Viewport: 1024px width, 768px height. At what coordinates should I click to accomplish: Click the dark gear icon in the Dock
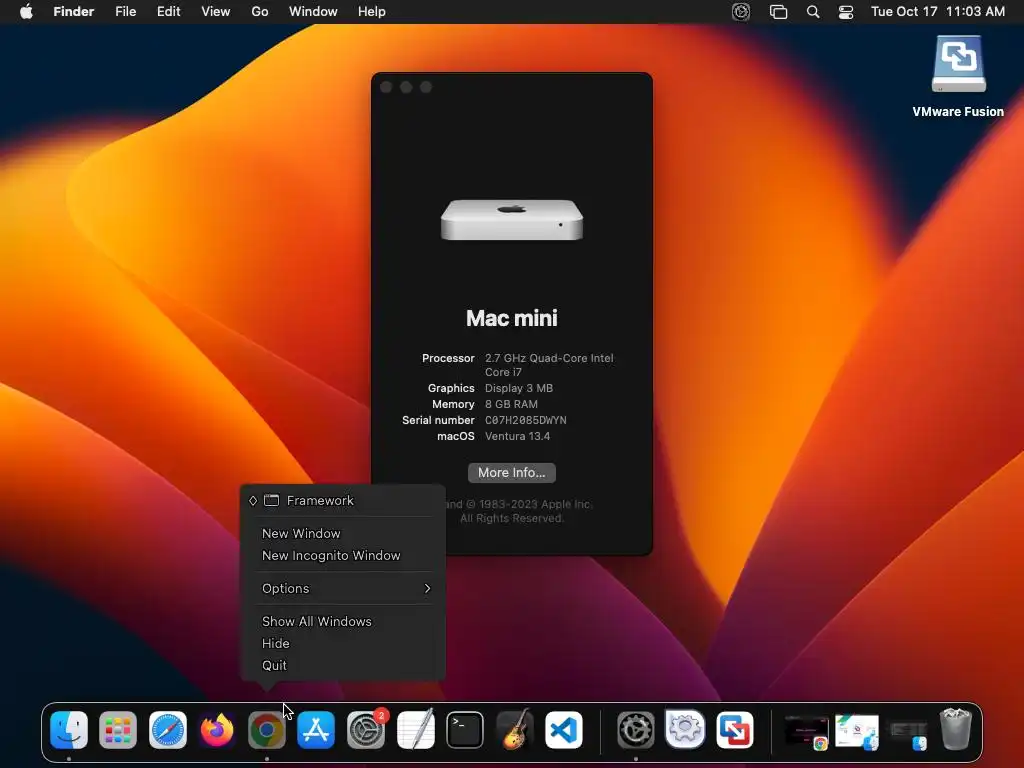pos(635,729)
